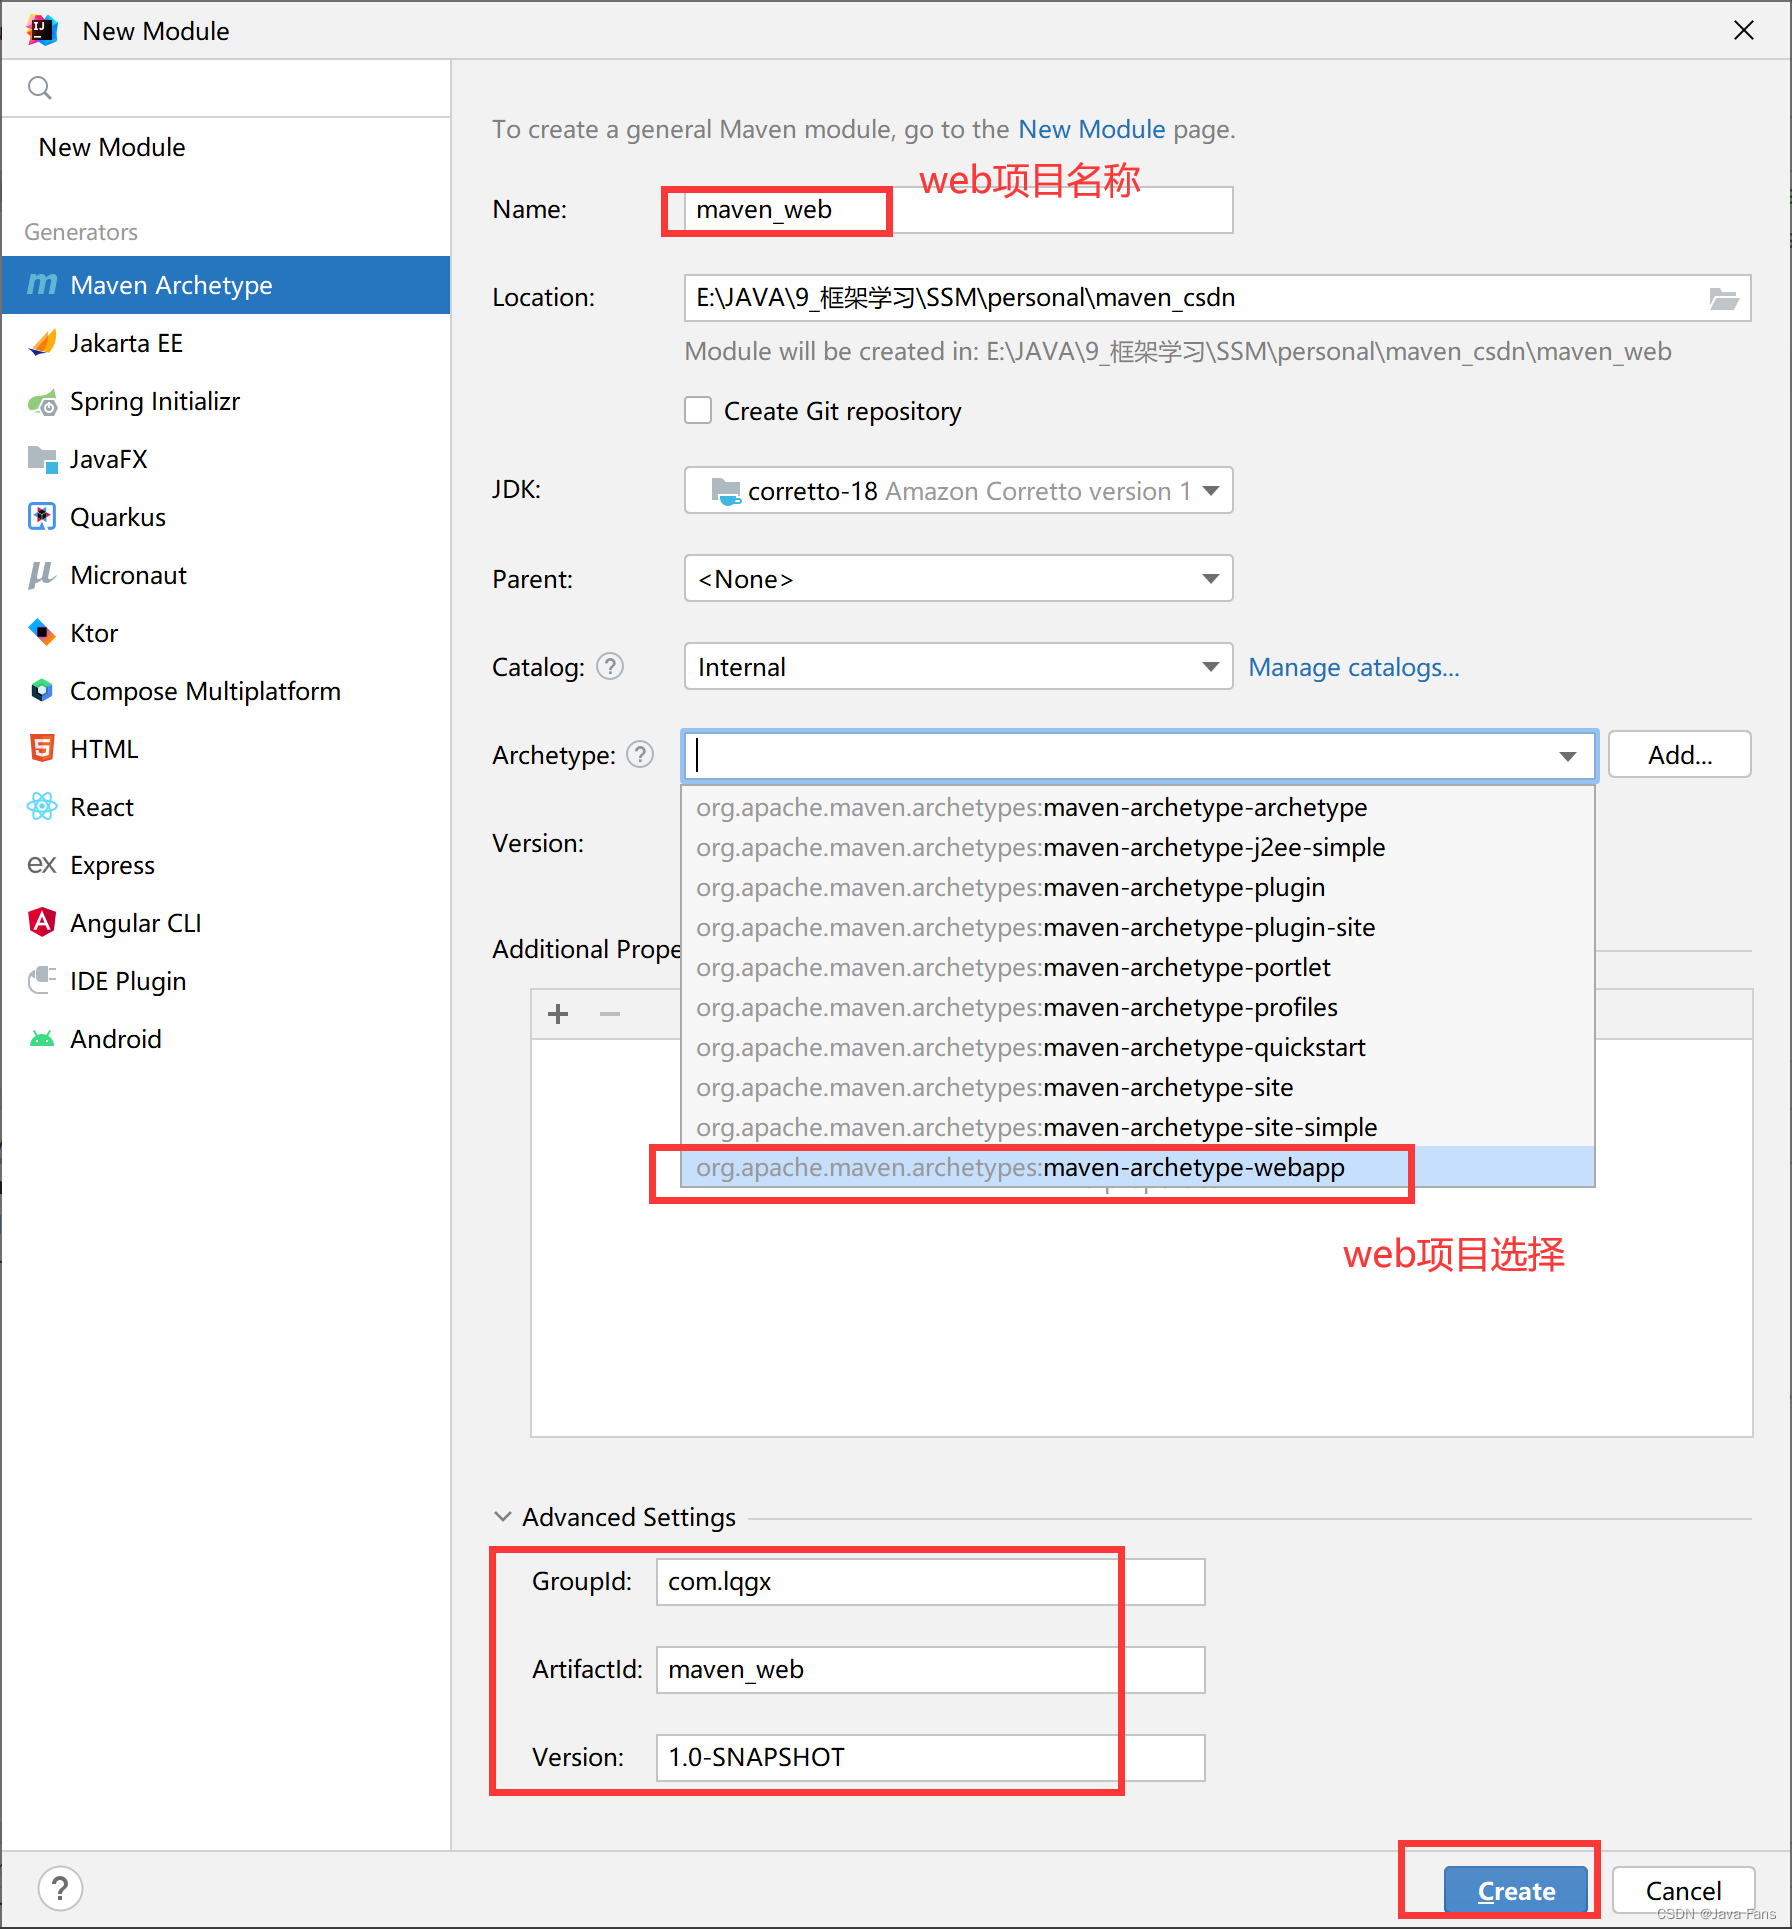Add an additional property with plus
1792x1929 pixels.
click(x=558, y=1014)
